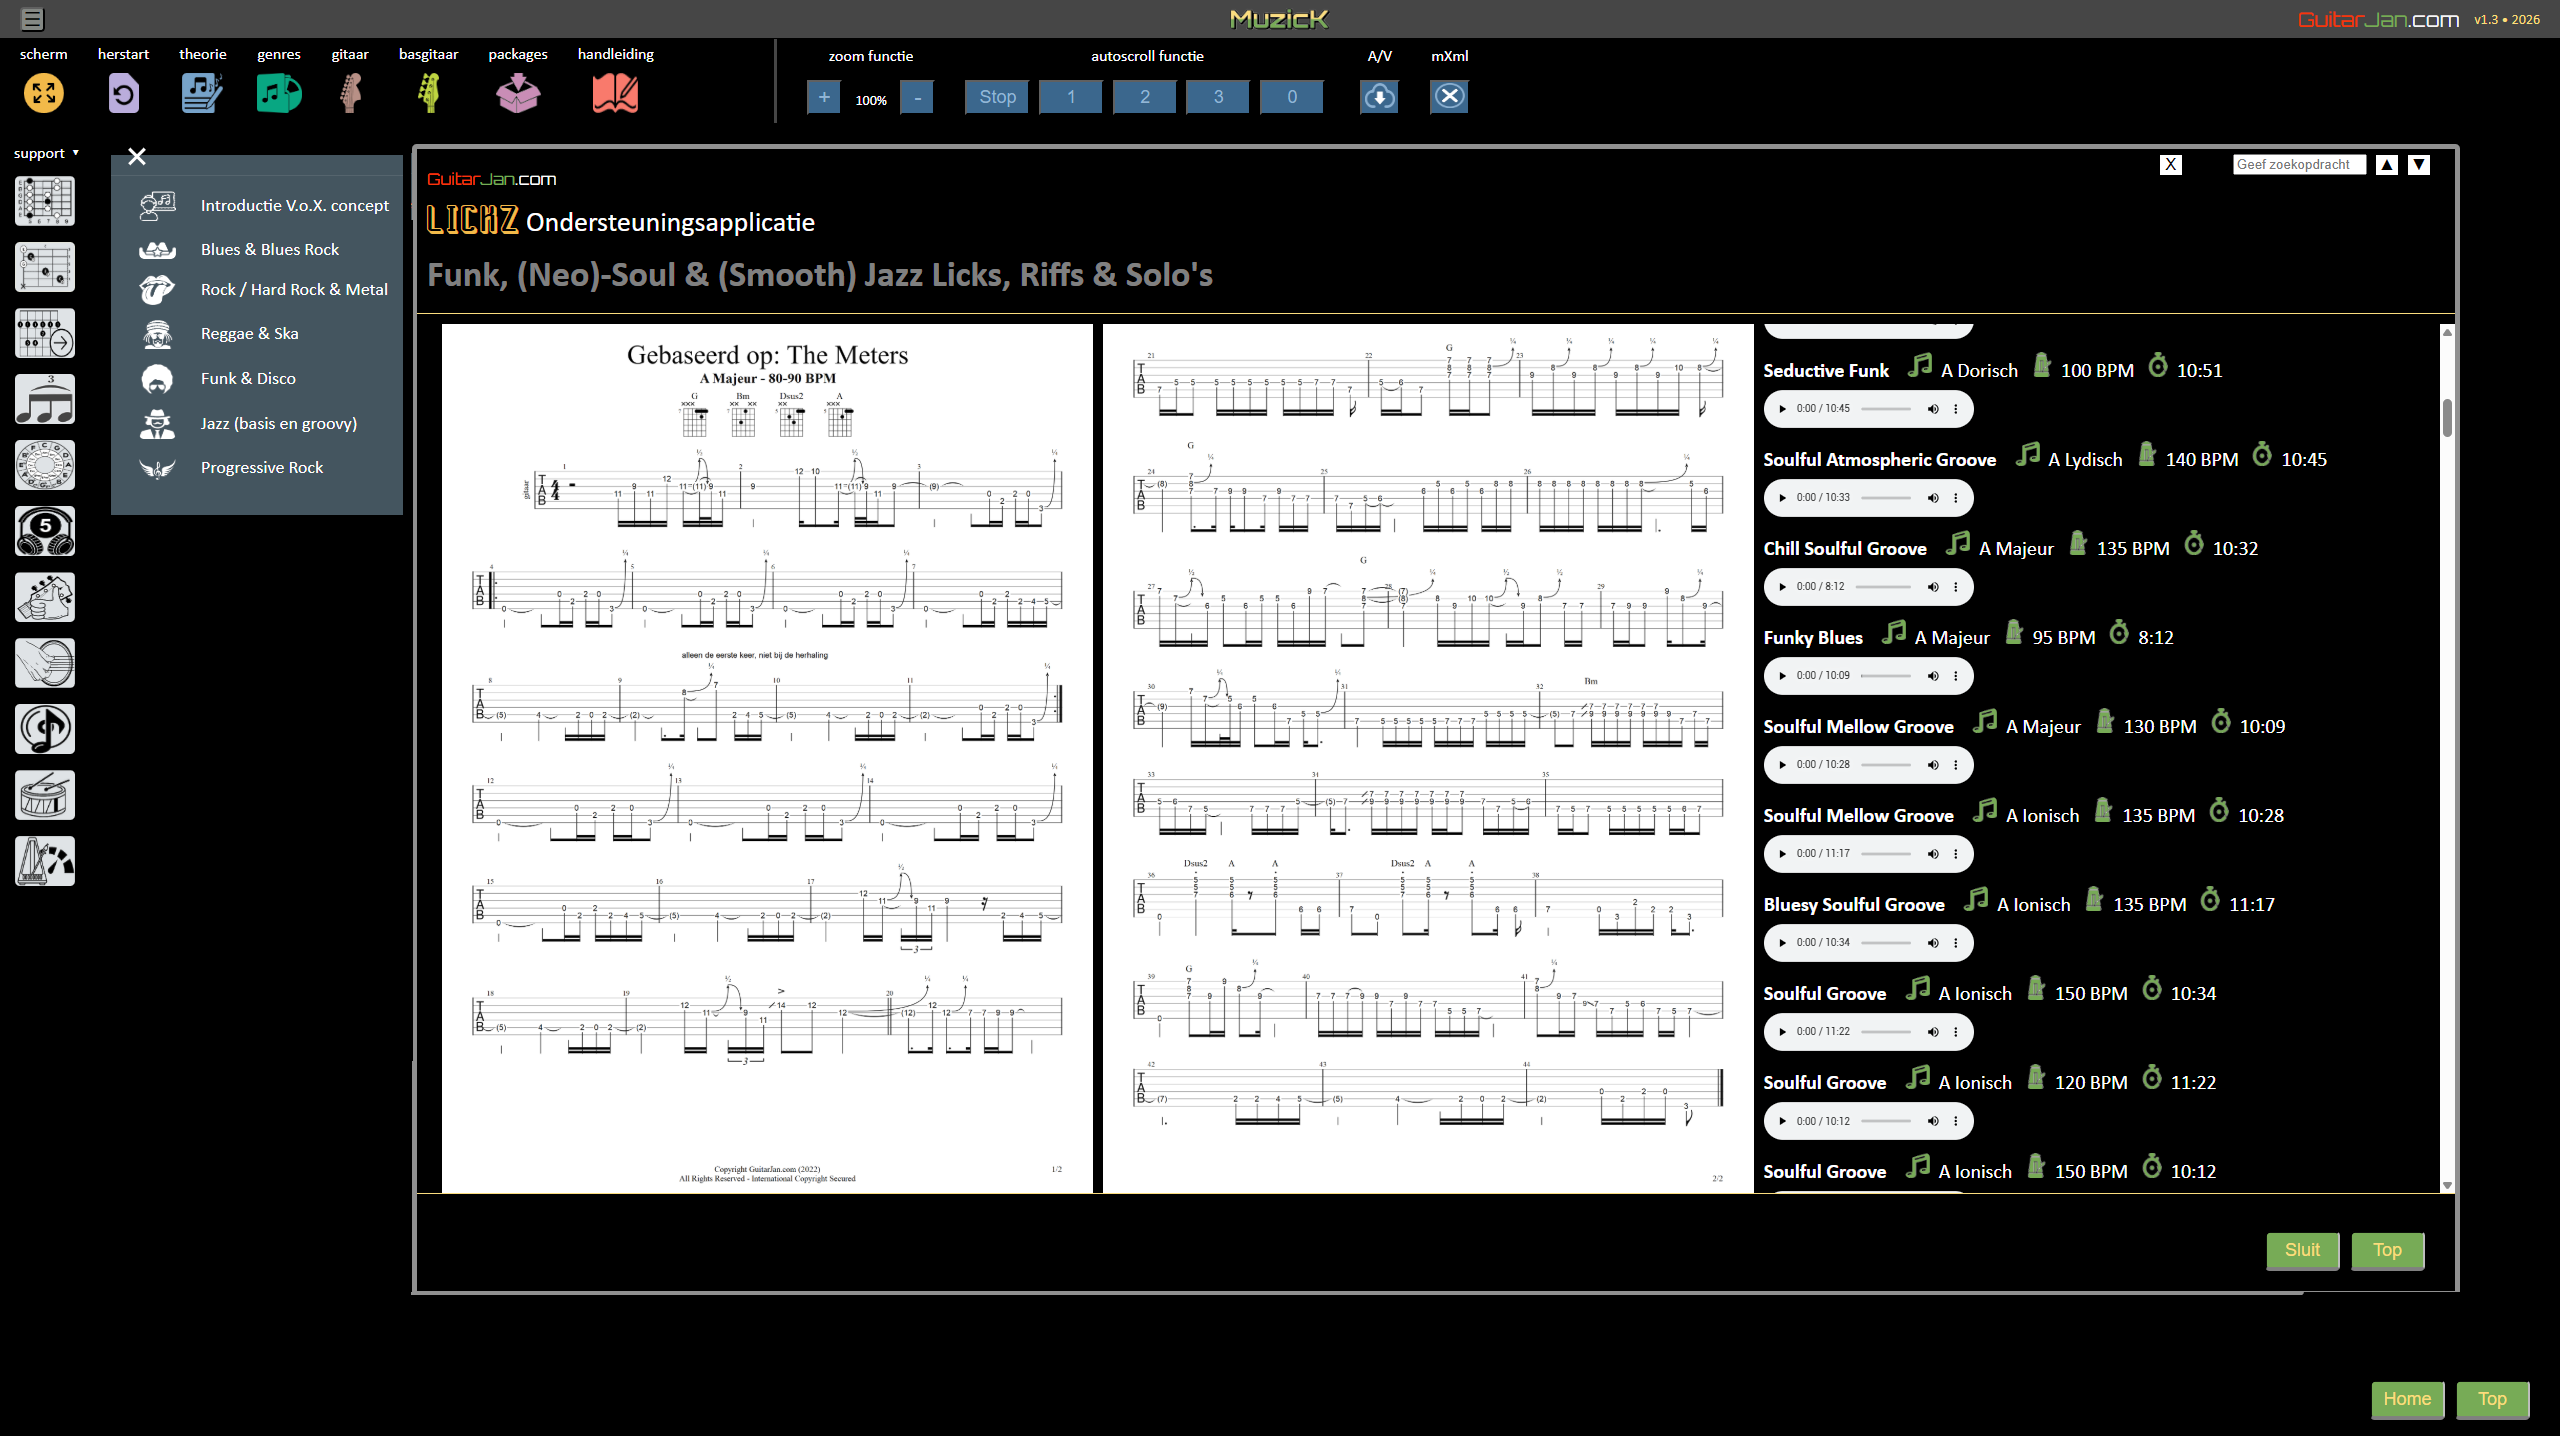Viewport: 2562px width, 1436px height.
Task: Expand the support dropdown
Action: point(46,153)
